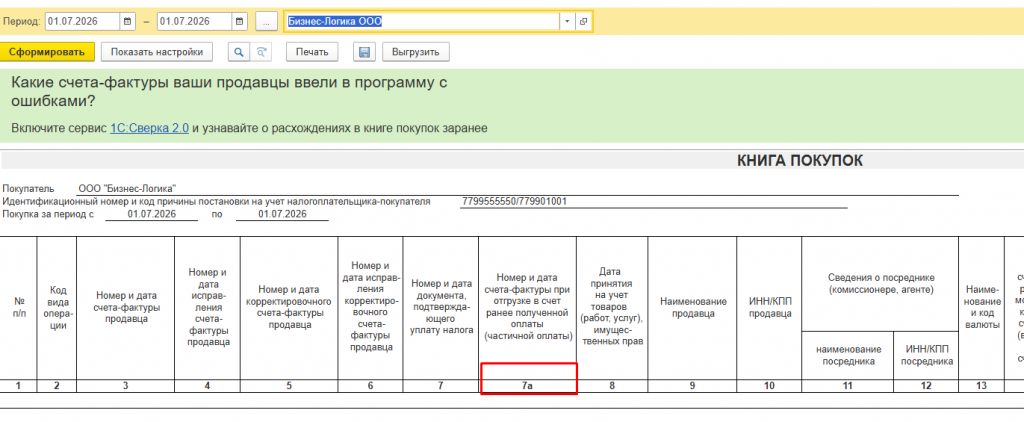Screen dimensions: 1024x422
Task: Edit the period end date field
Action: [x=195, y=22]
